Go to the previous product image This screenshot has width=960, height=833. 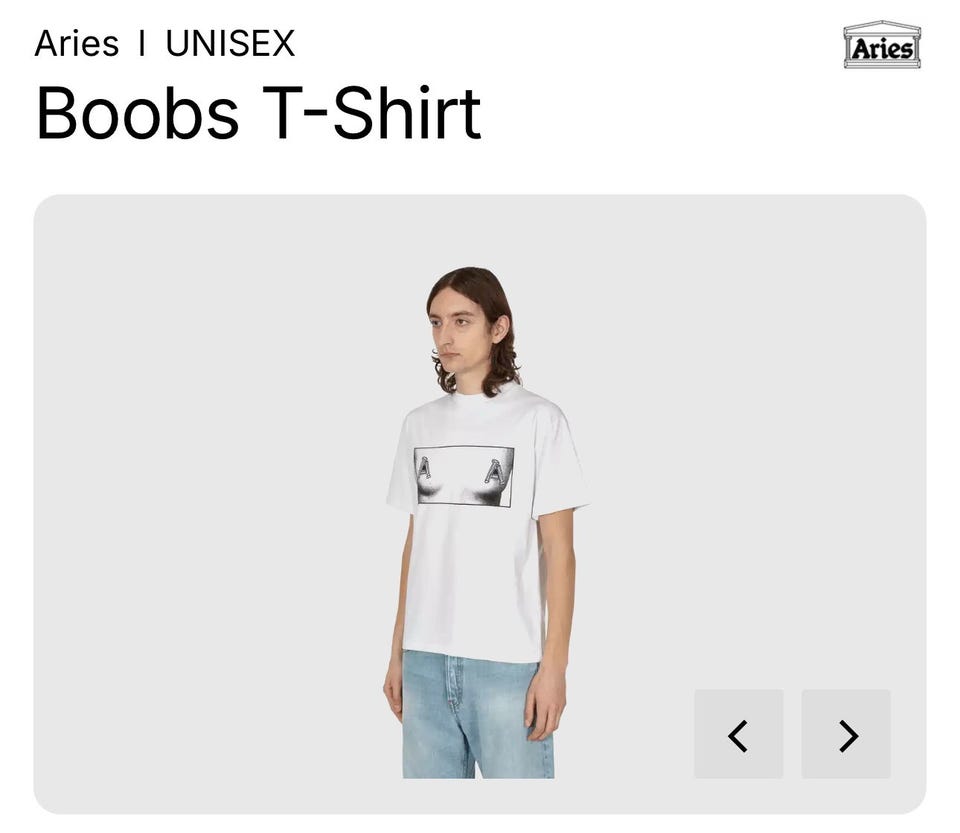click(738, 734)
